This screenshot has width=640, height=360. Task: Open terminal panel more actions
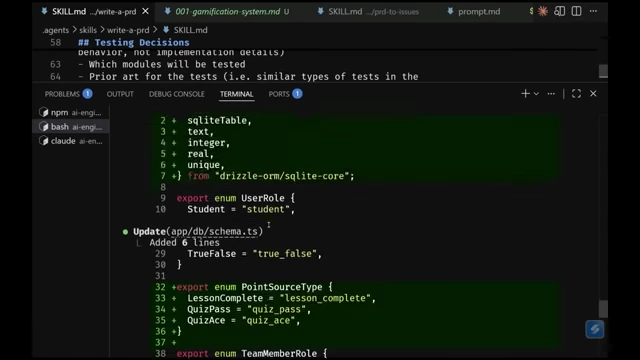point(551,94)
